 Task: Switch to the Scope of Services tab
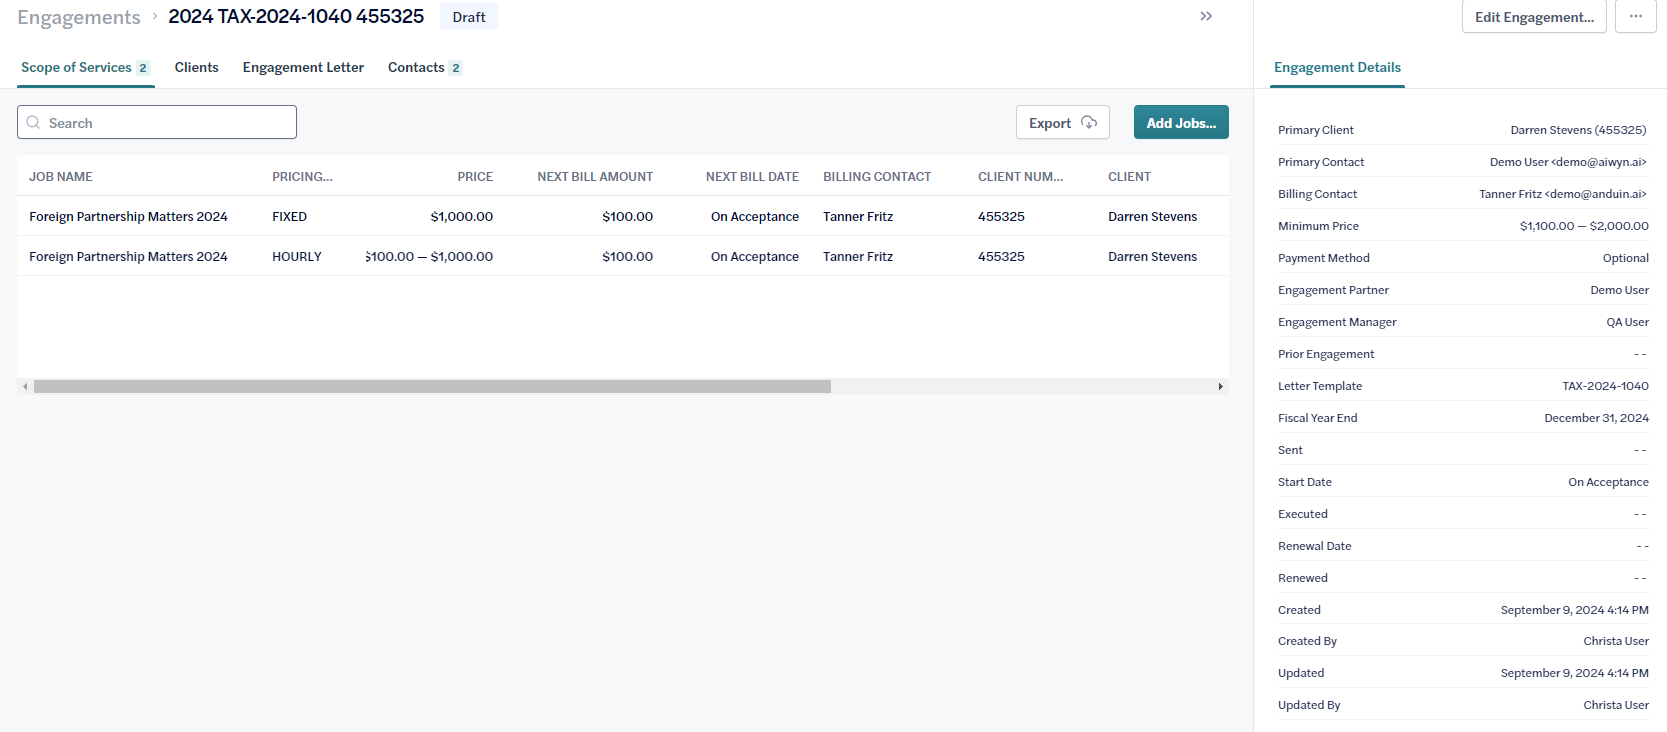(x=86, y=68)
